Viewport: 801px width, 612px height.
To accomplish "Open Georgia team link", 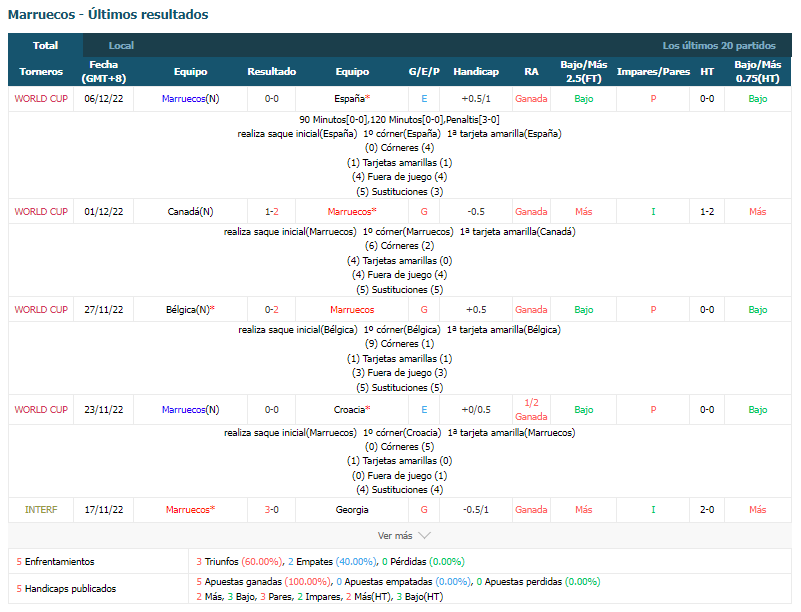I will (x=352, y=510).
